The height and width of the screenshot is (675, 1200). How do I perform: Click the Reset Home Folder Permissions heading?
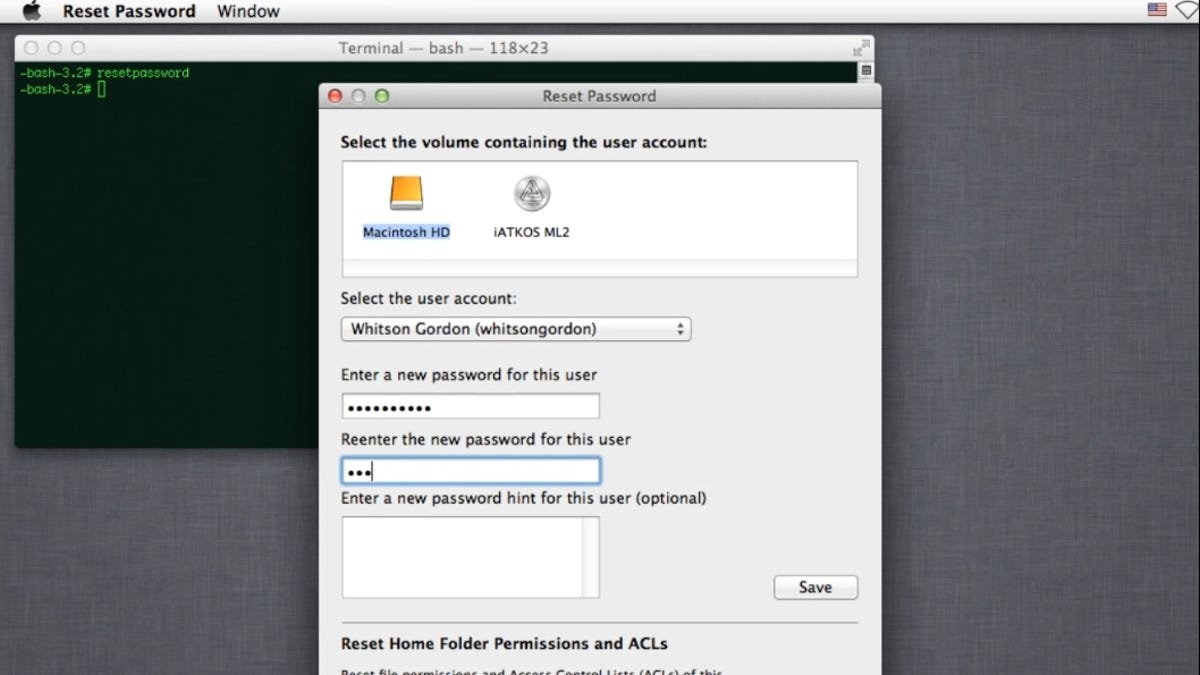coord(504,644)
